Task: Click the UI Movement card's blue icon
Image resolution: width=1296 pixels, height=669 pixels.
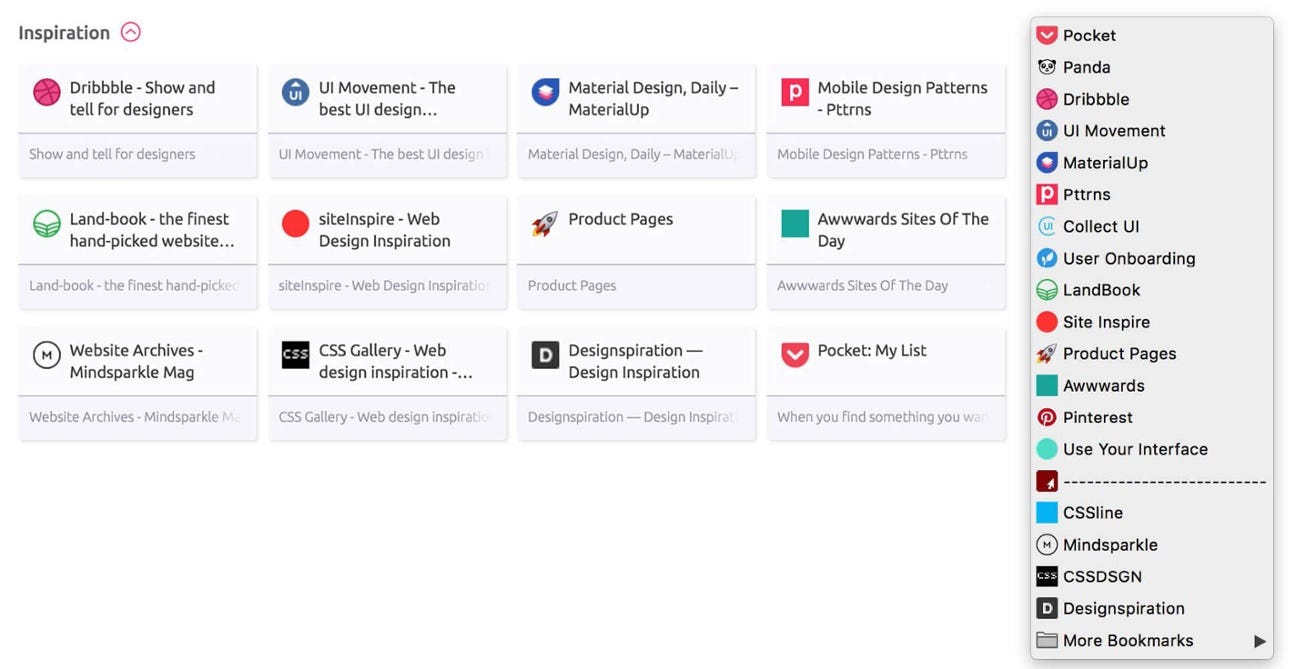Action: pos(295,93)
